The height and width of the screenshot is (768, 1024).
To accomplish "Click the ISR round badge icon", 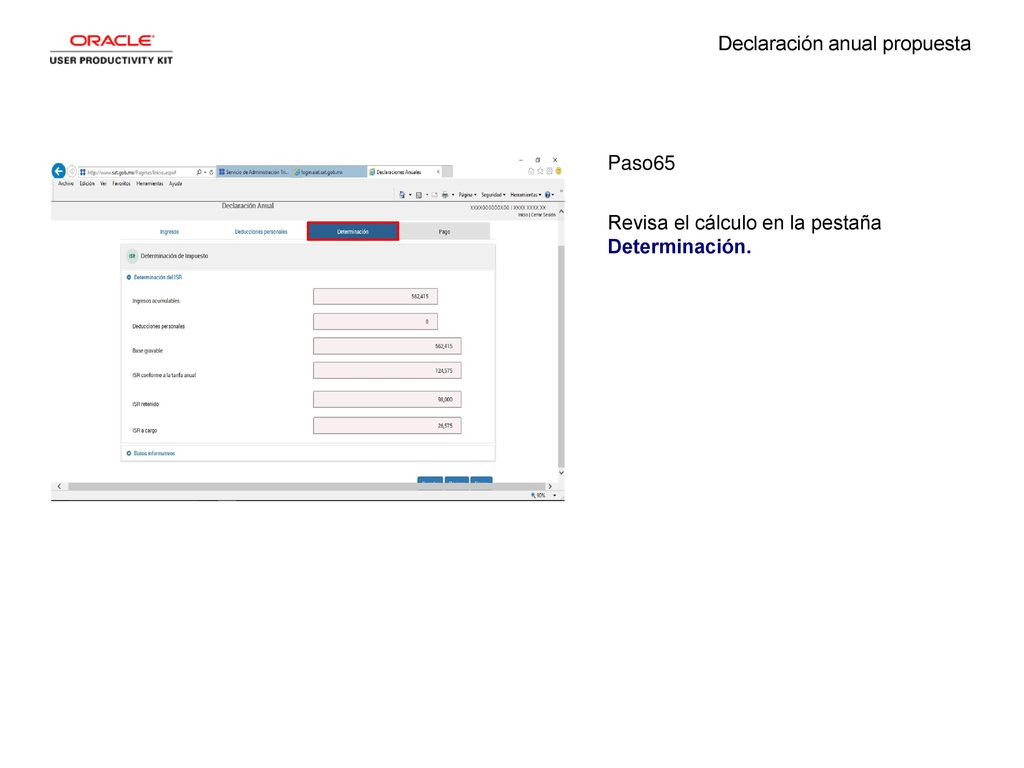I will [x=132, y=256].
